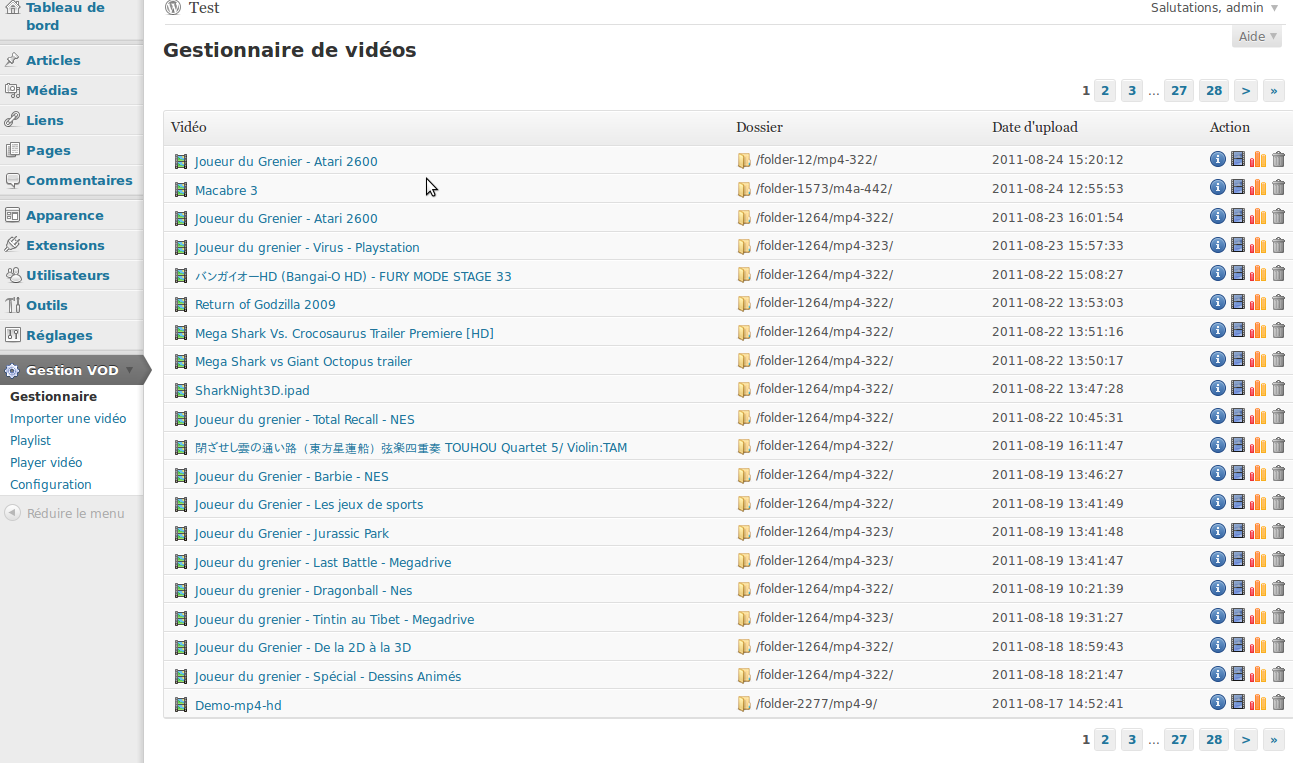1293x763 pixels.
Task: Click the Commentaires speech bubble icon
Action: coord(12,180)
